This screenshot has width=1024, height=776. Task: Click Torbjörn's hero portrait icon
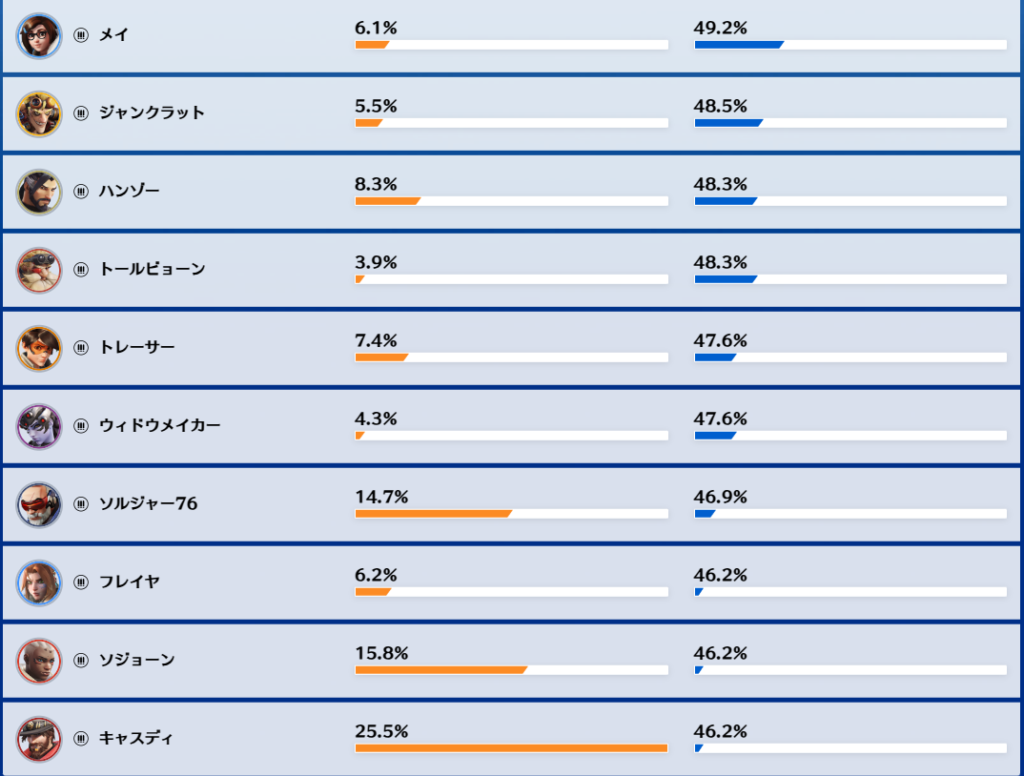pyautogui.click(x=39, y=269)
